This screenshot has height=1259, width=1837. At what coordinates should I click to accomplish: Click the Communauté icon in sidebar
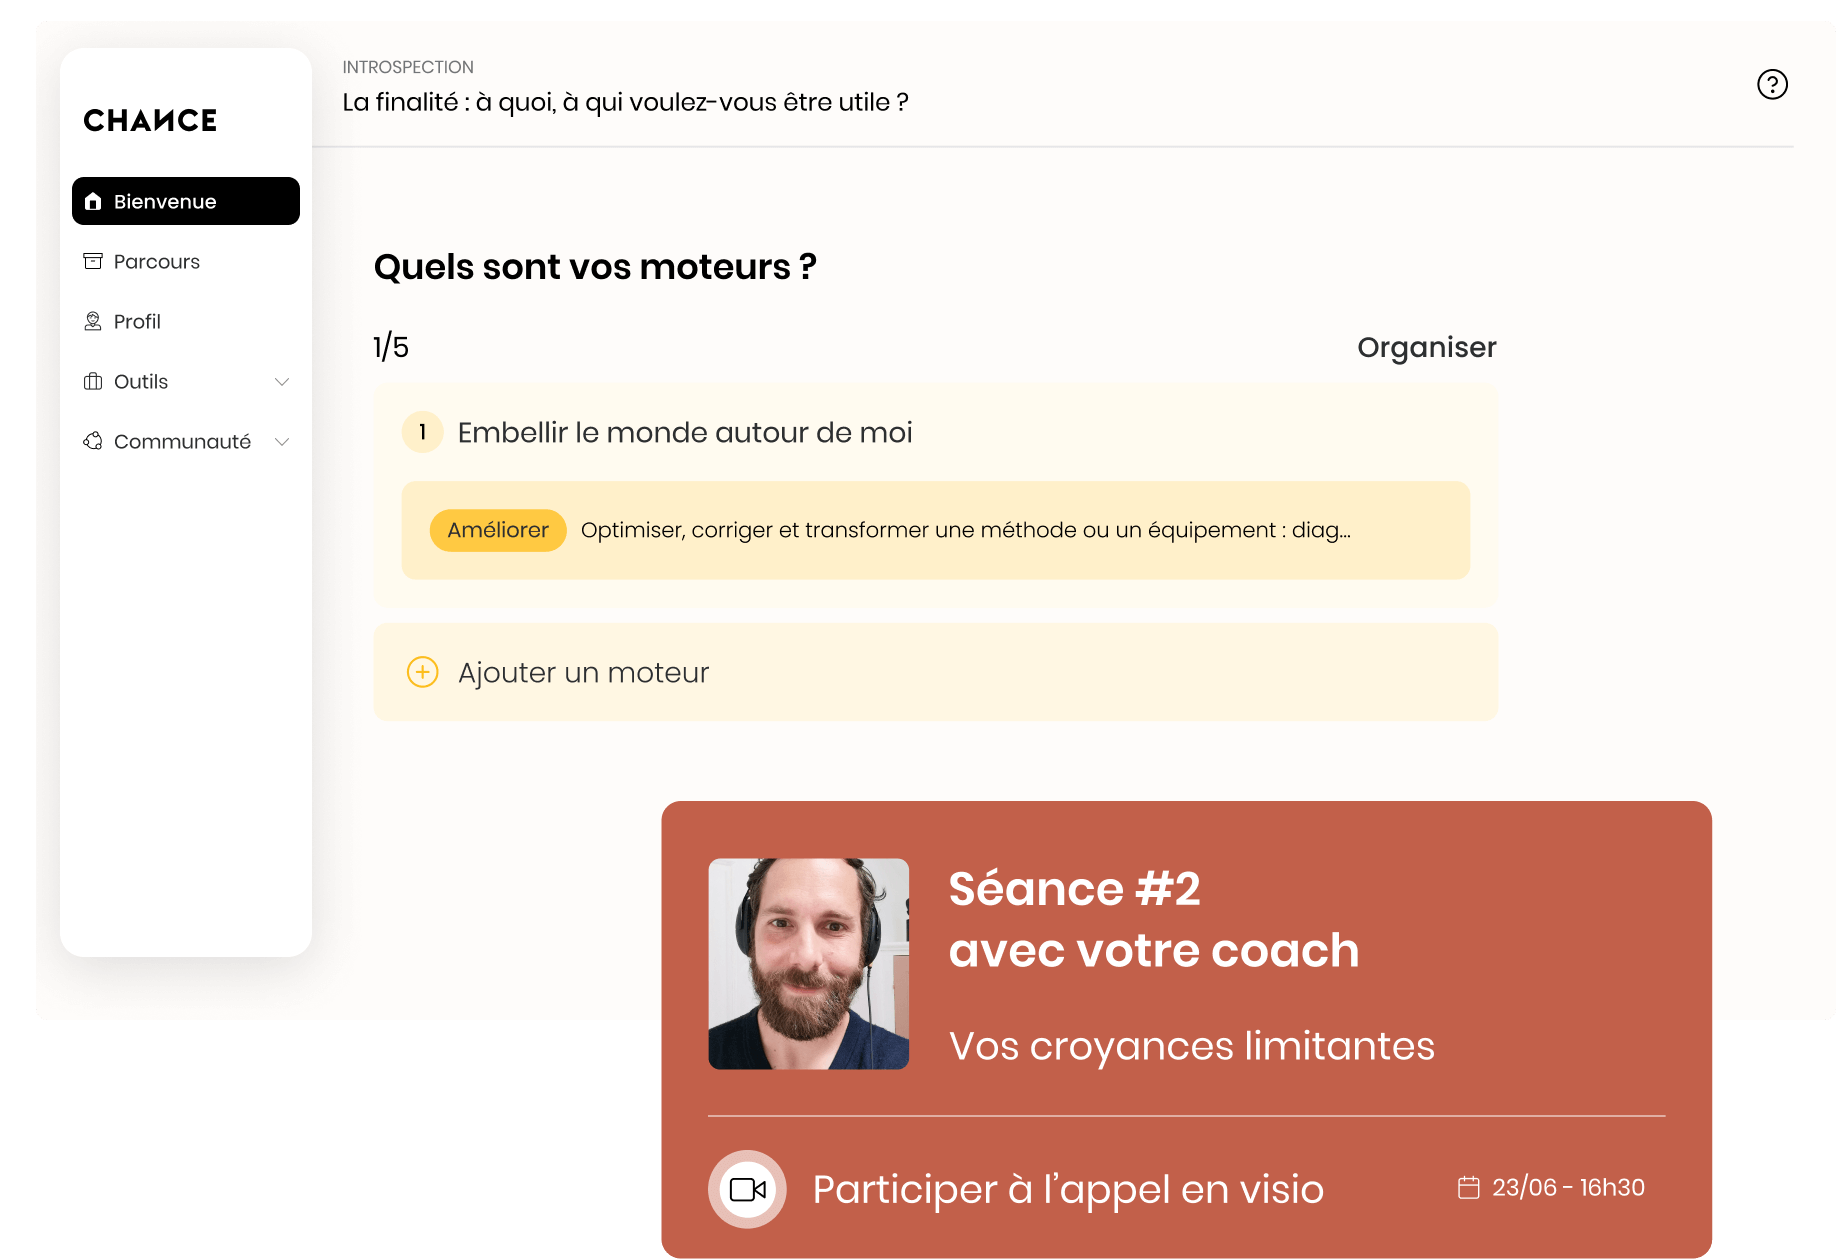[93, 442]
